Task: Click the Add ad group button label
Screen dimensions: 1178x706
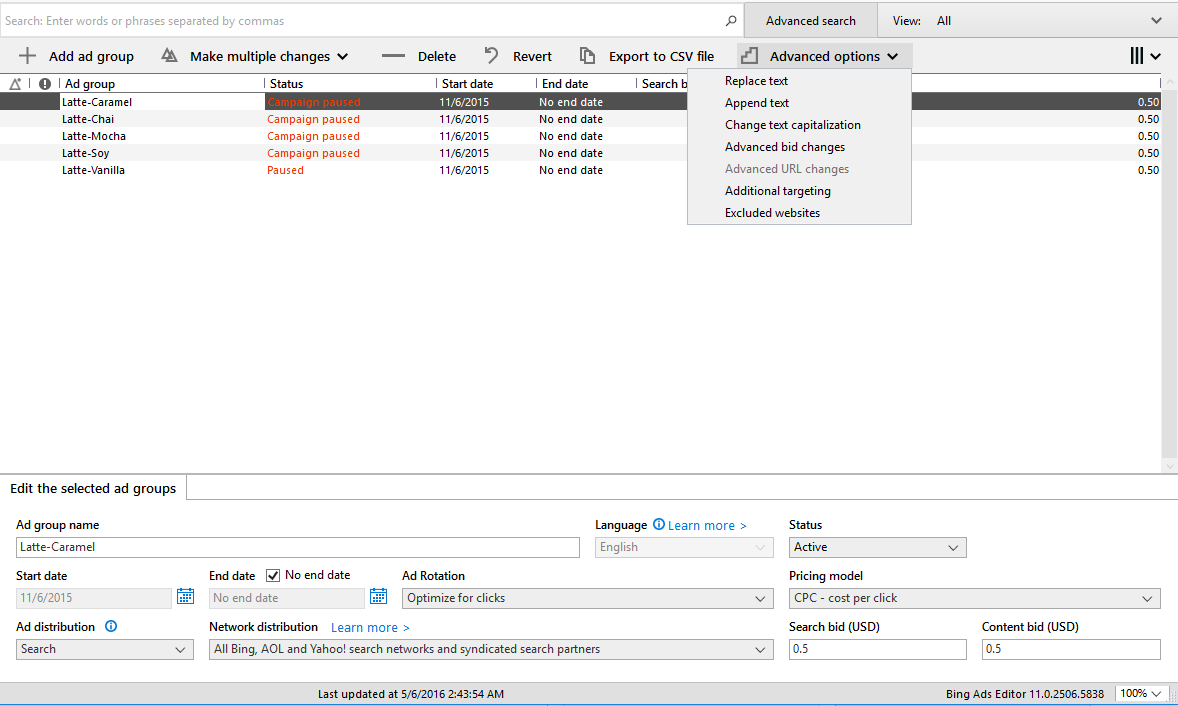Action: [x=91, y=56]
